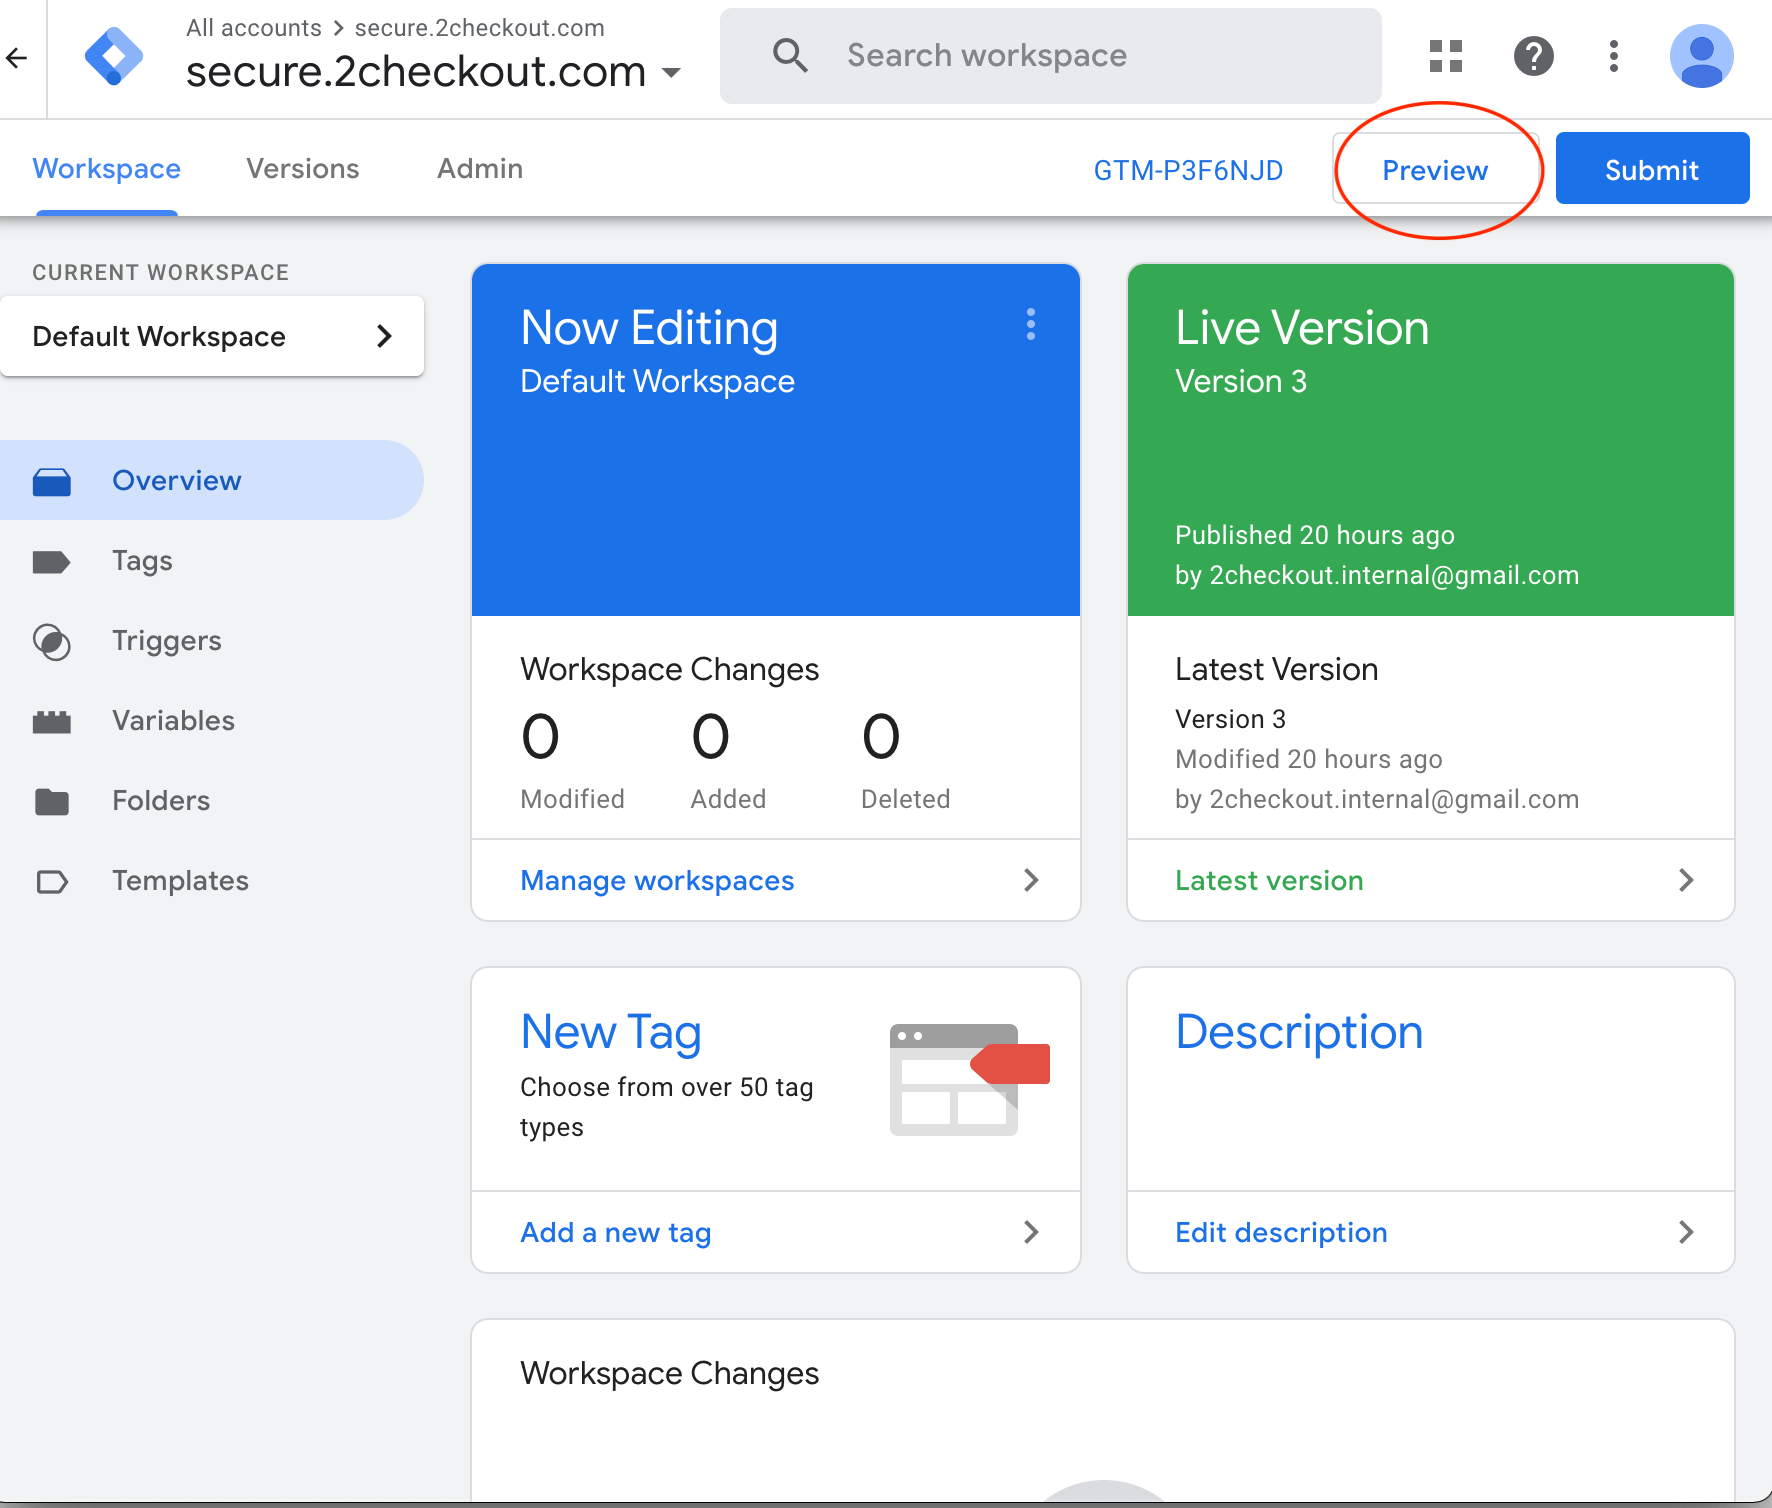The width and height of the screenshot is (1772, 1508).
Task: Click the Templates outline icon
Action: point(52,882)
